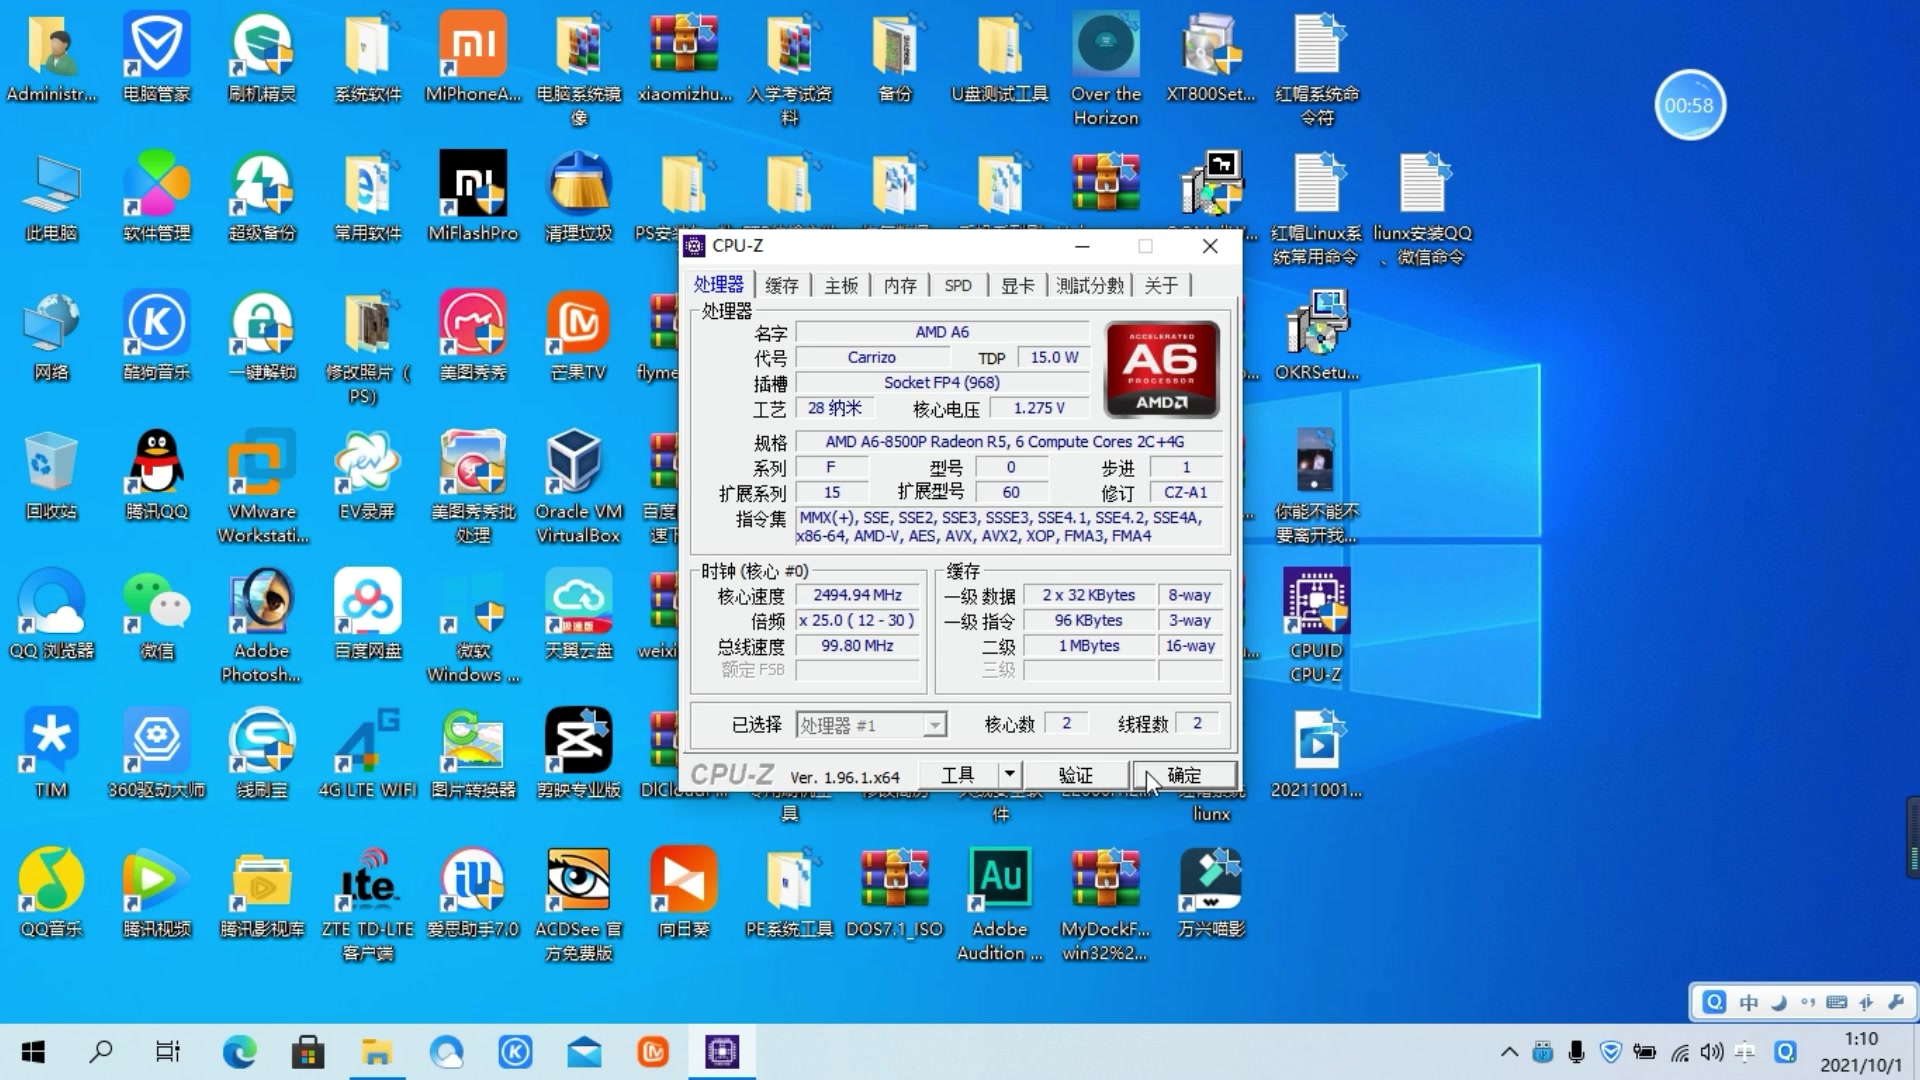1920x1080 pixels.
Task: Toggle the 中 input mode on IME bar
Action: click(x=1748, y=1002)
